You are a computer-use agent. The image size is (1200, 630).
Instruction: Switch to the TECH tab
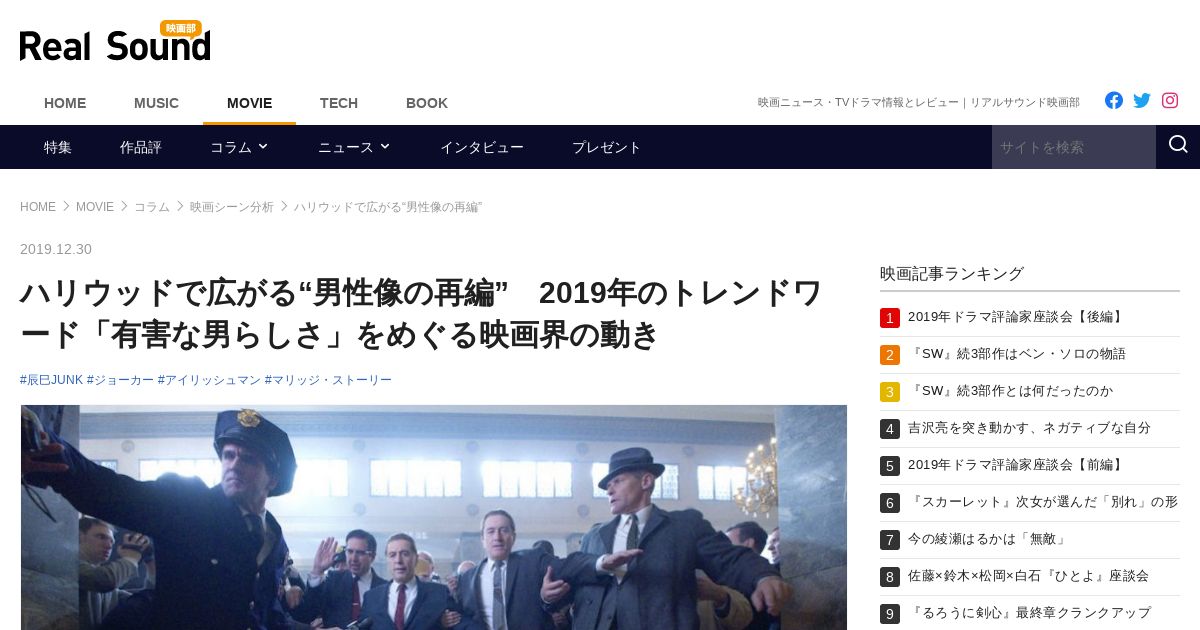[x=339, y=103]
